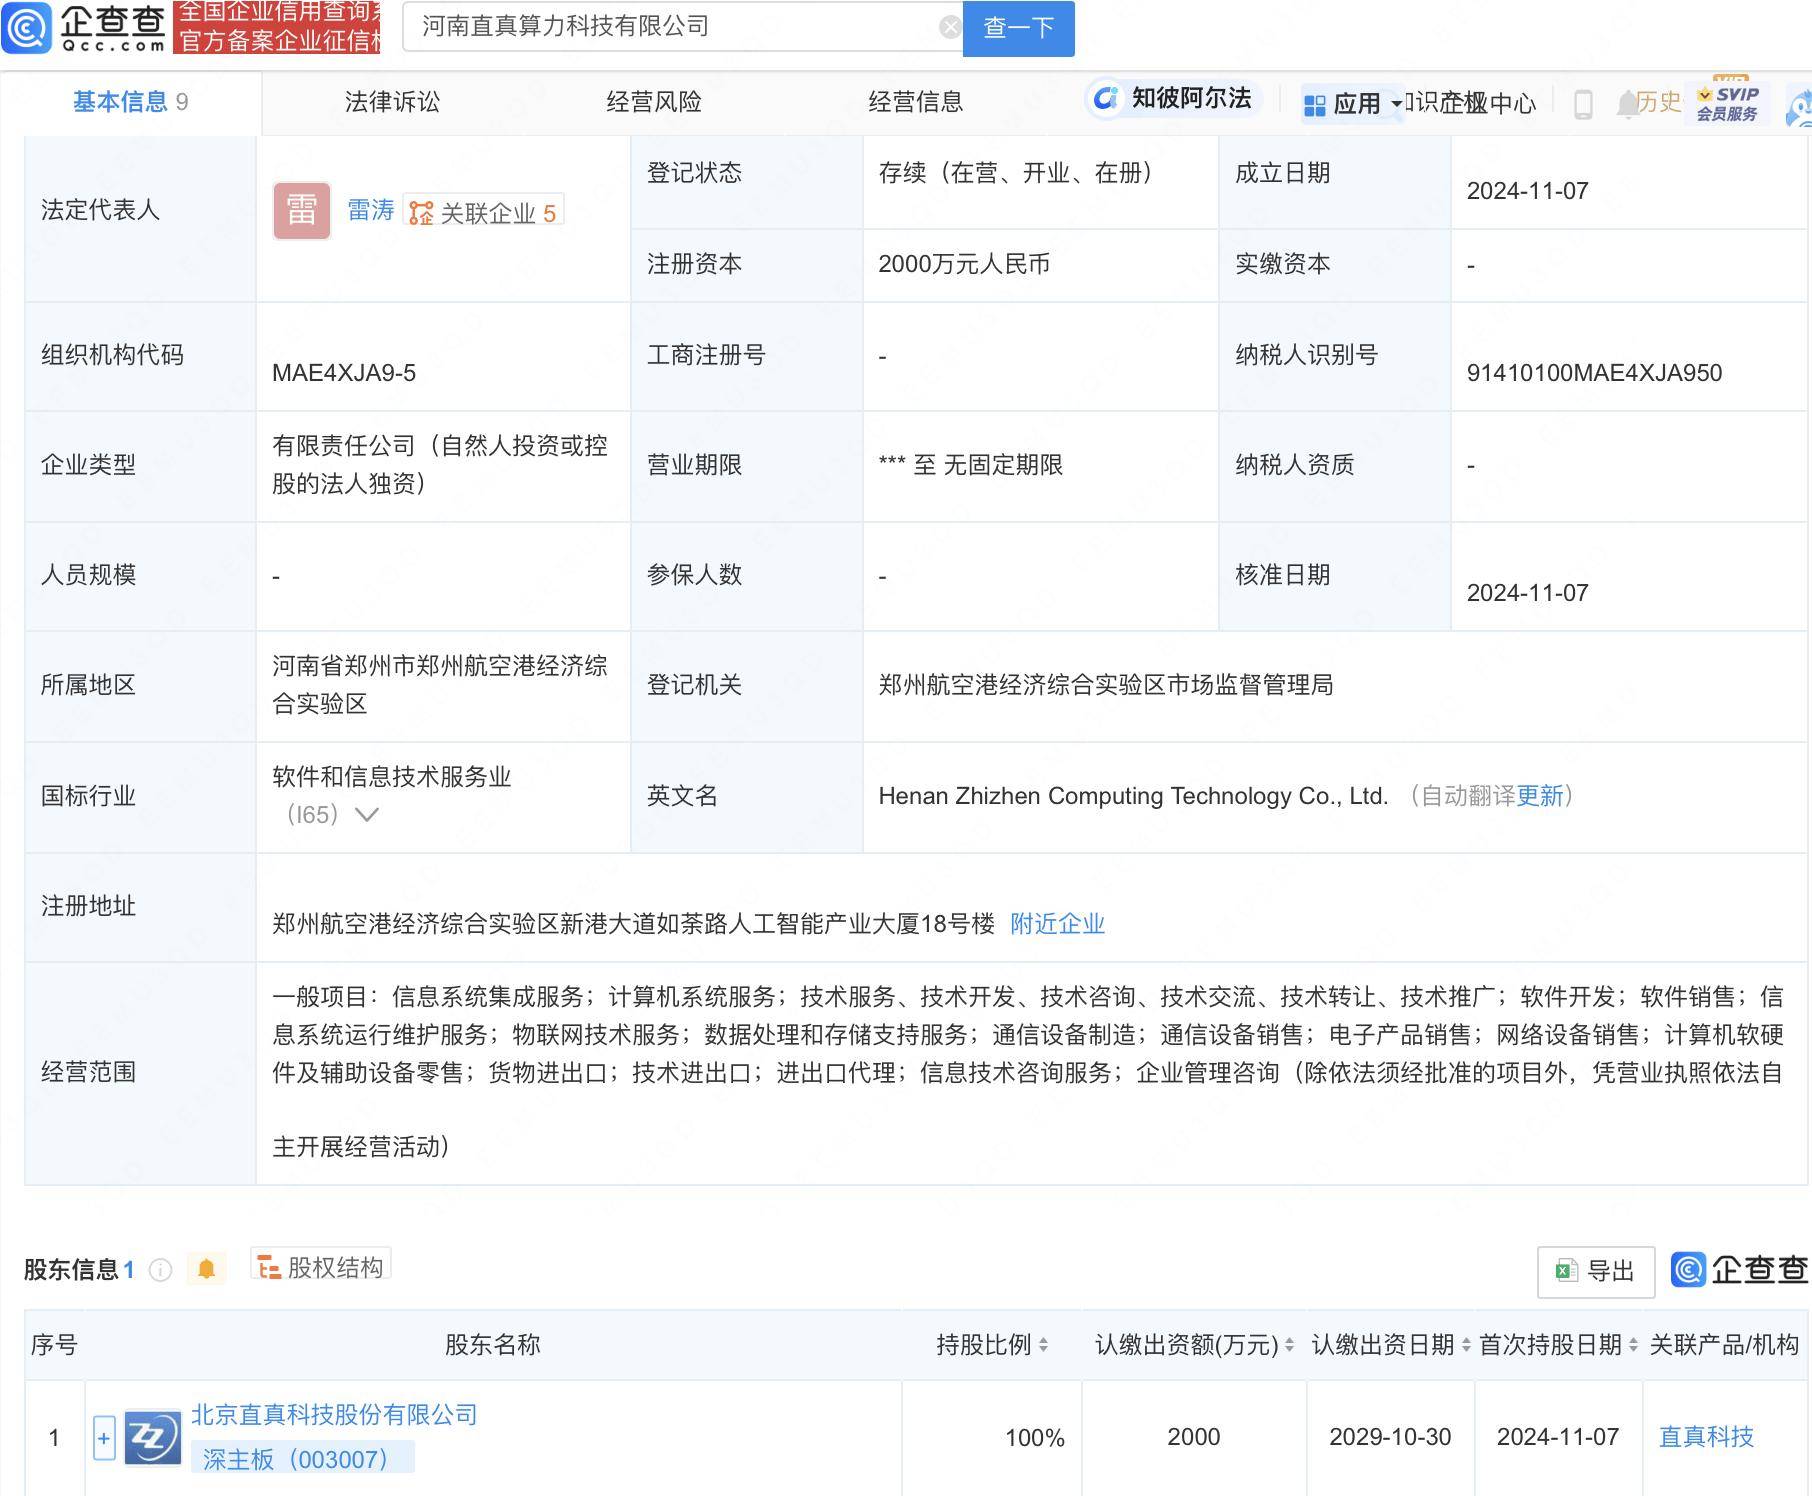Click the notification bell beside 历史
Viewport: 1812px width, 1496px height.
[x=1628, y=102]
